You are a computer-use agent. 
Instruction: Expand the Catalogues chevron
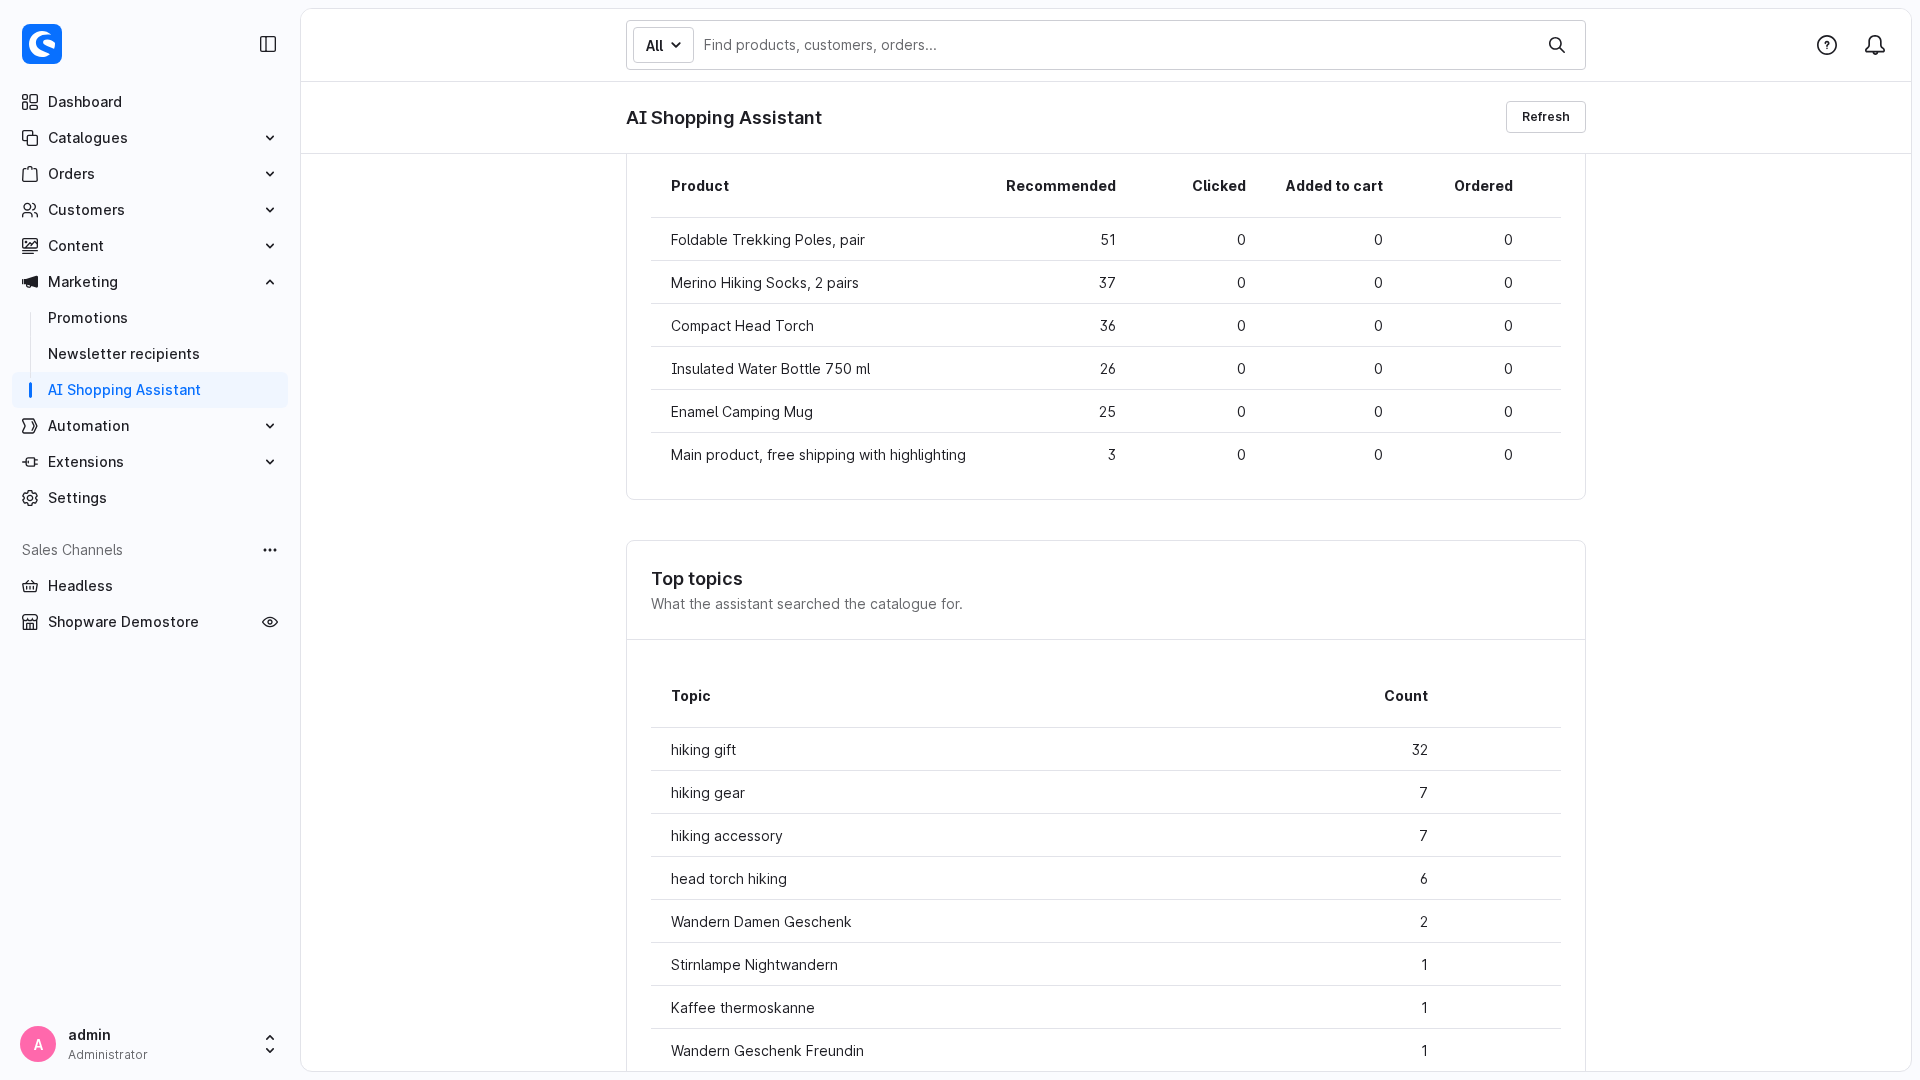[270, 138]
